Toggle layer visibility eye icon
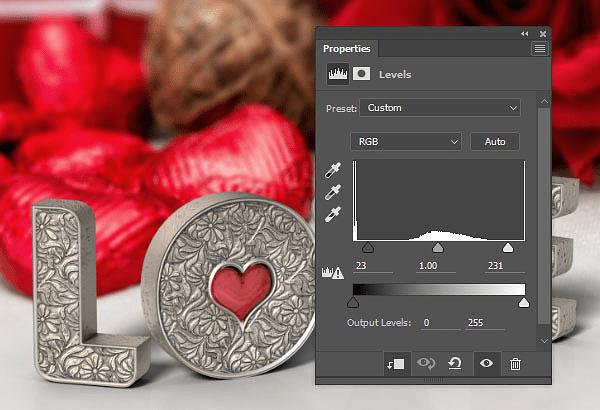 pyautogui.click(x=486, y=363)
